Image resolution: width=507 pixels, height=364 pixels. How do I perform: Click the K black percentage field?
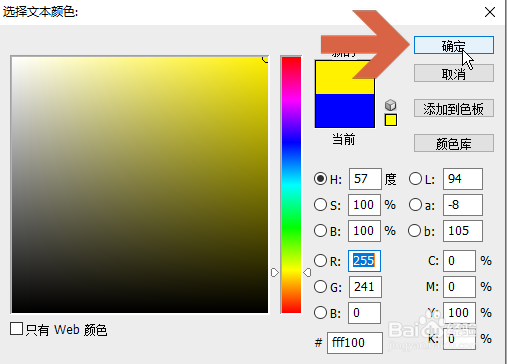tap(459, 339)
